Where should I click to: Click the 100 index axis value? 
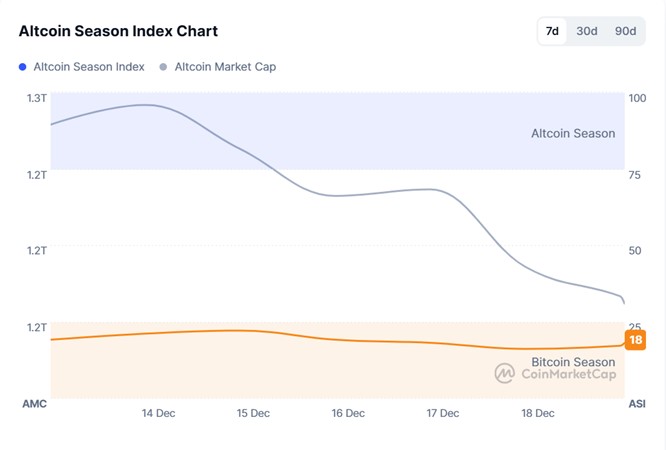pos(637,98)
